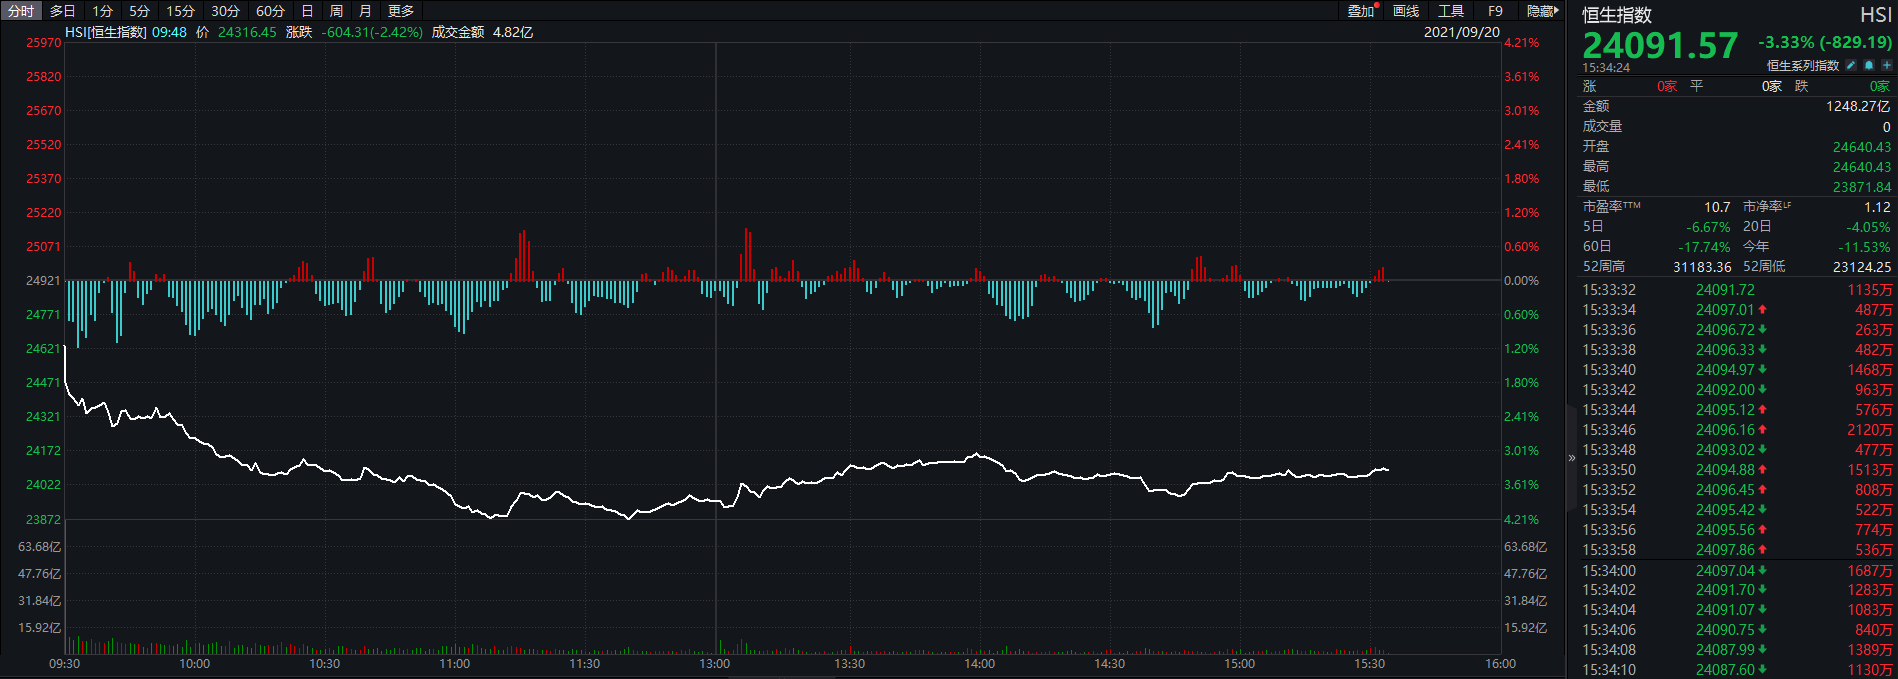Click the bell alert icon

coord(1869,65)
